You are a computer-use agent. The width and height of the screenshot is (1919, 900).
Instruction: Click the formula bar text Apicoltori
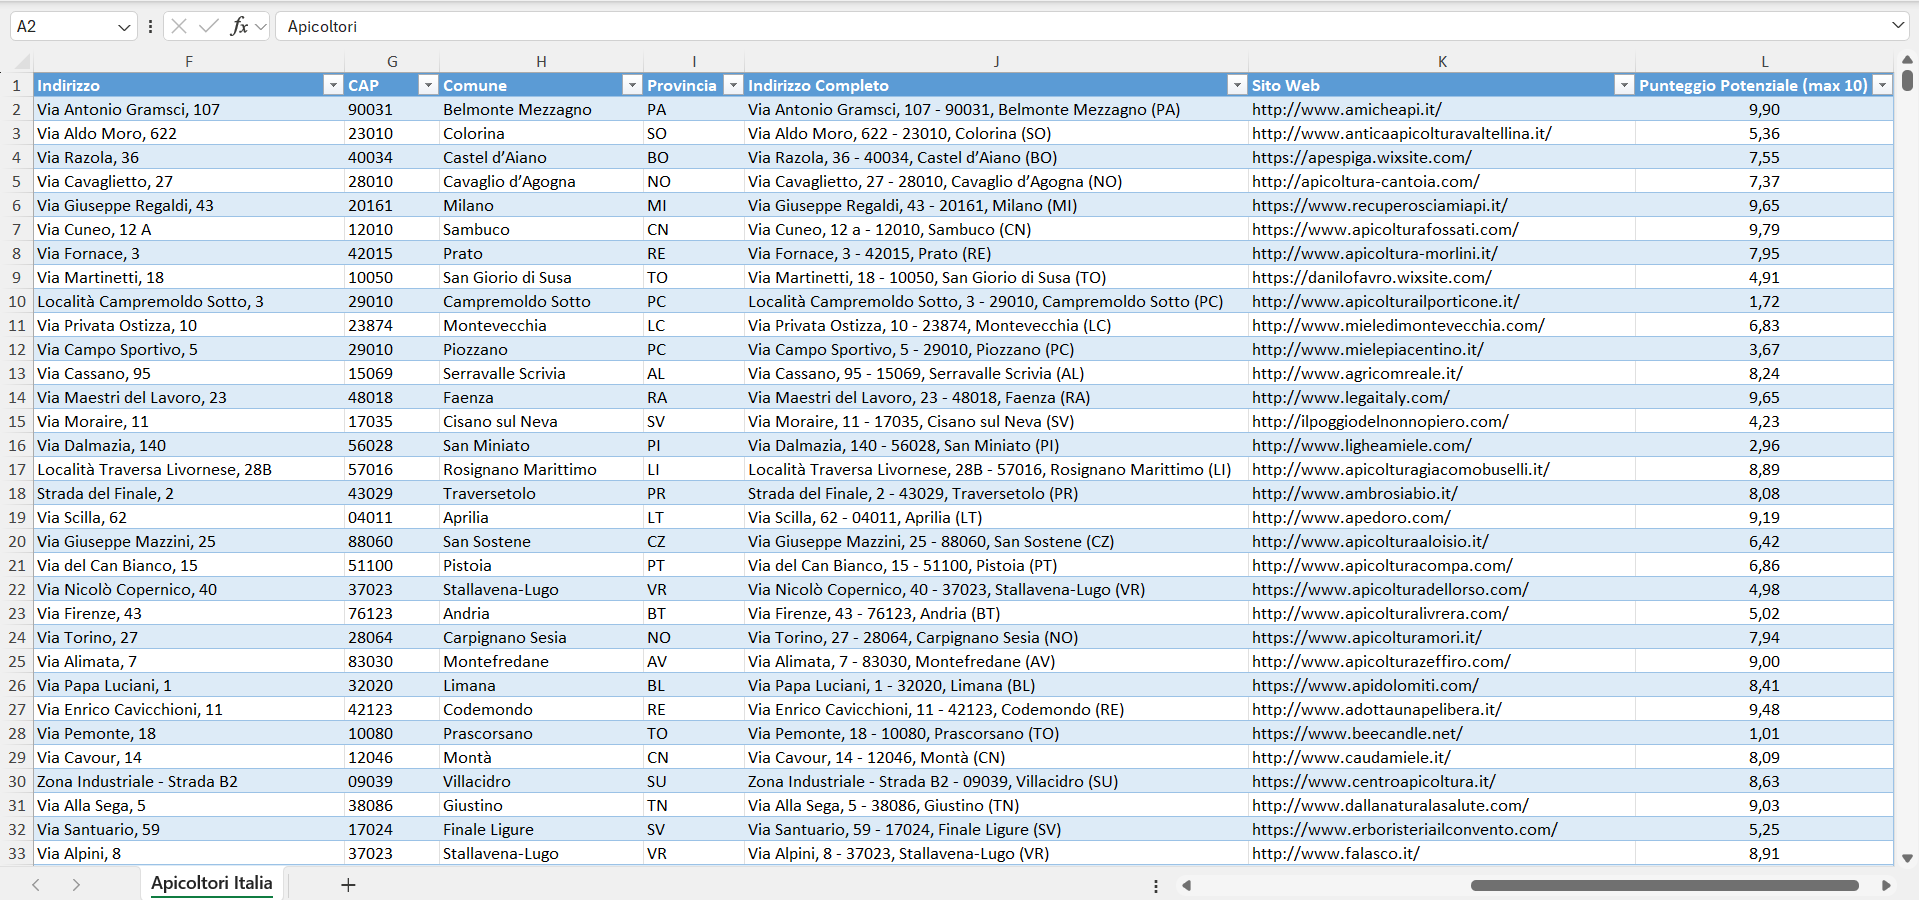322,26
